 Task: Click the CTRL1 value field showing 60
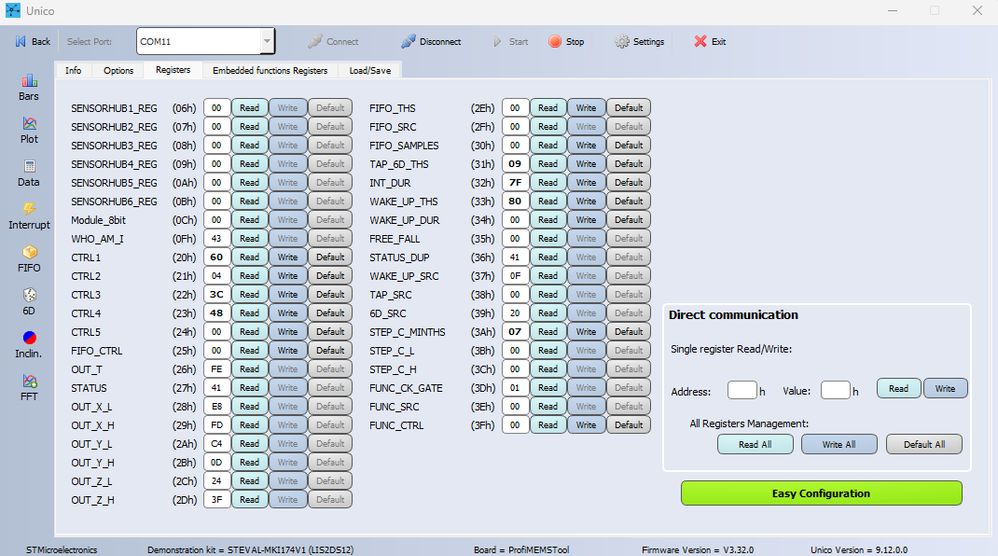(x=216, y=257)
